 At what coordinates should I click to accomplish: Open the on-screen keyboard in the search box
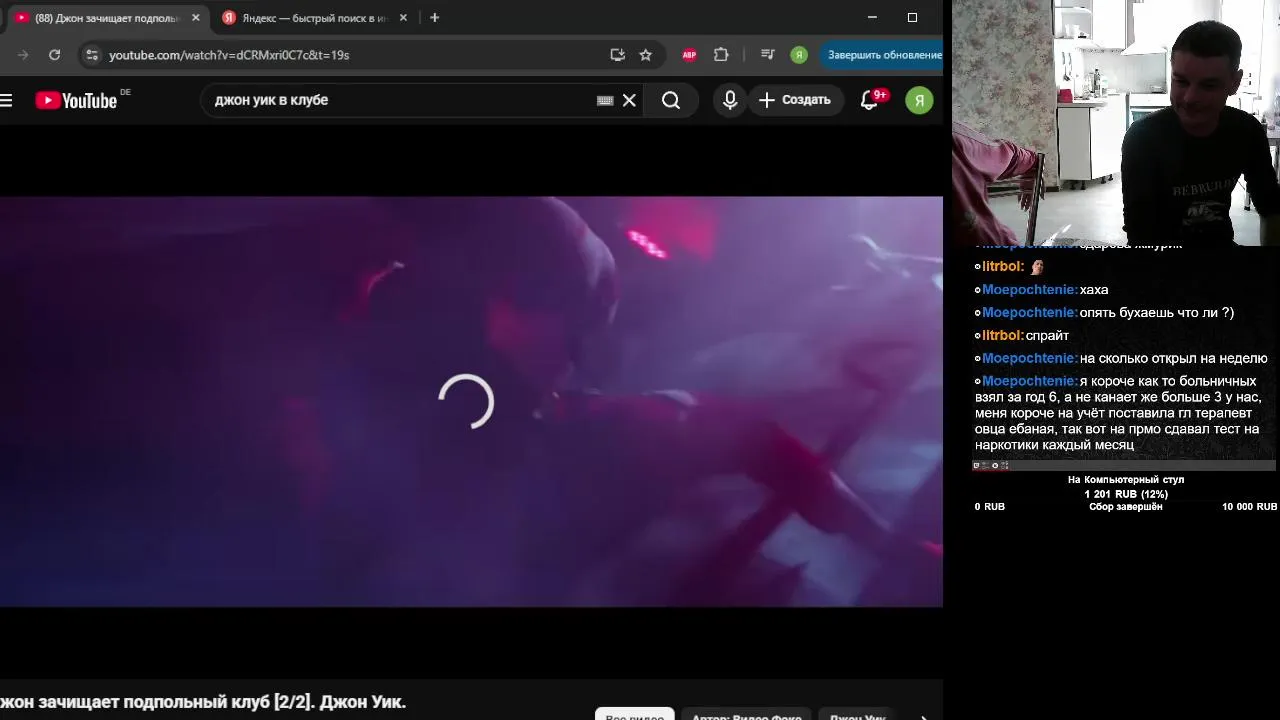click(605, 100)
